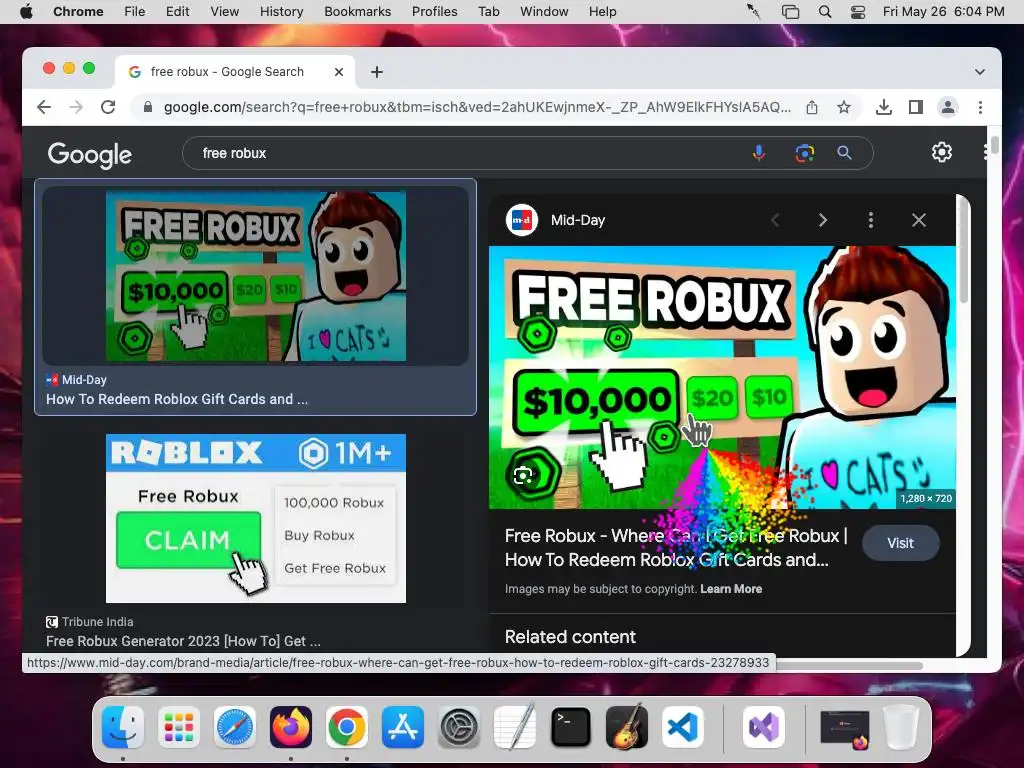The width and height of the screenshot is (1024, 768).
Task: Search by image with Google Lens
Action: (805, 153)
